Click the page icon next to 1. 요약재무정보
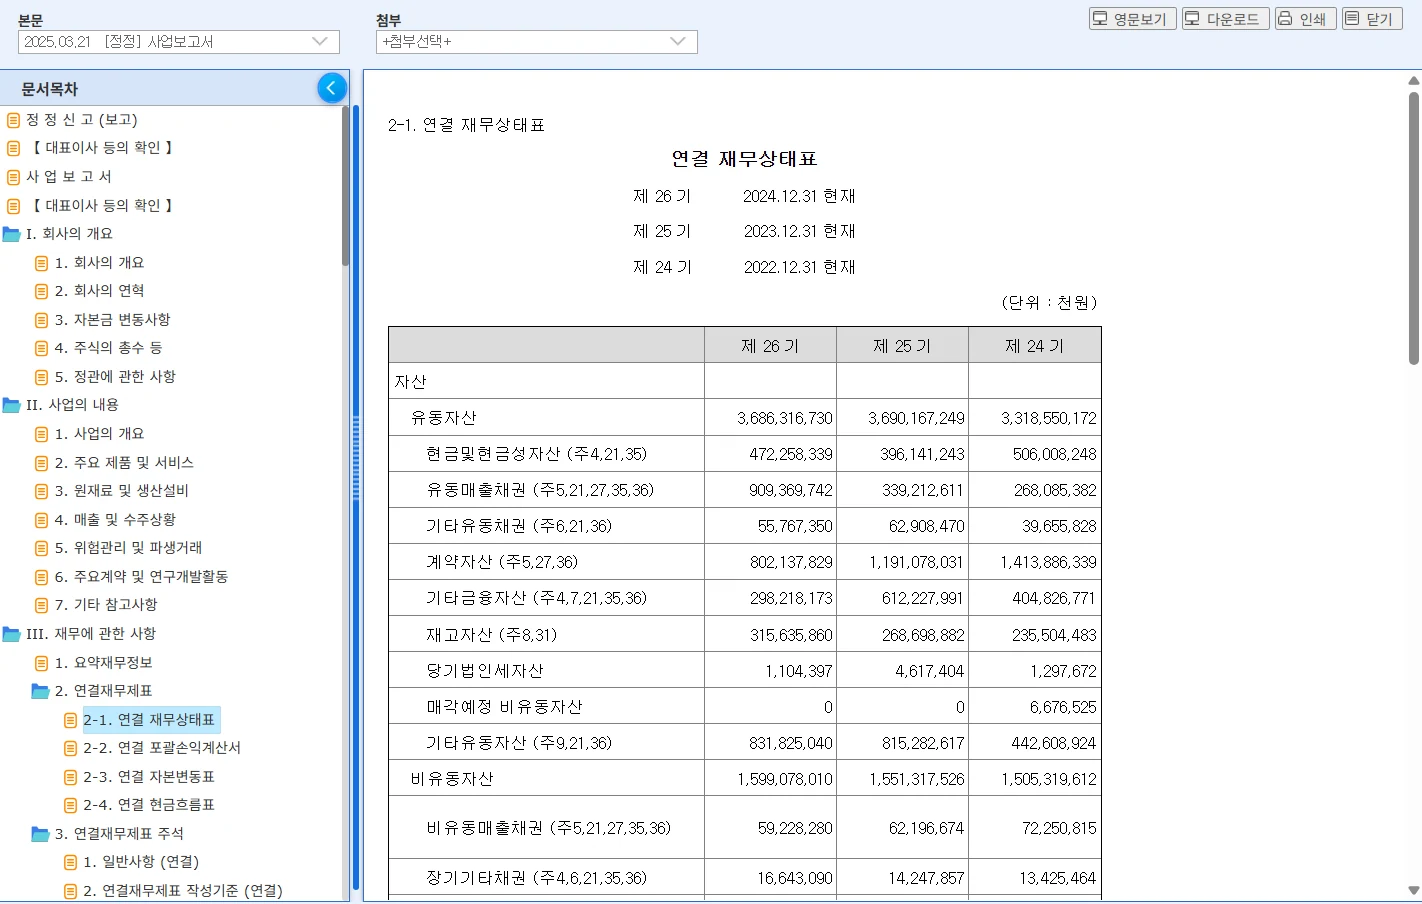 point(41,663)
